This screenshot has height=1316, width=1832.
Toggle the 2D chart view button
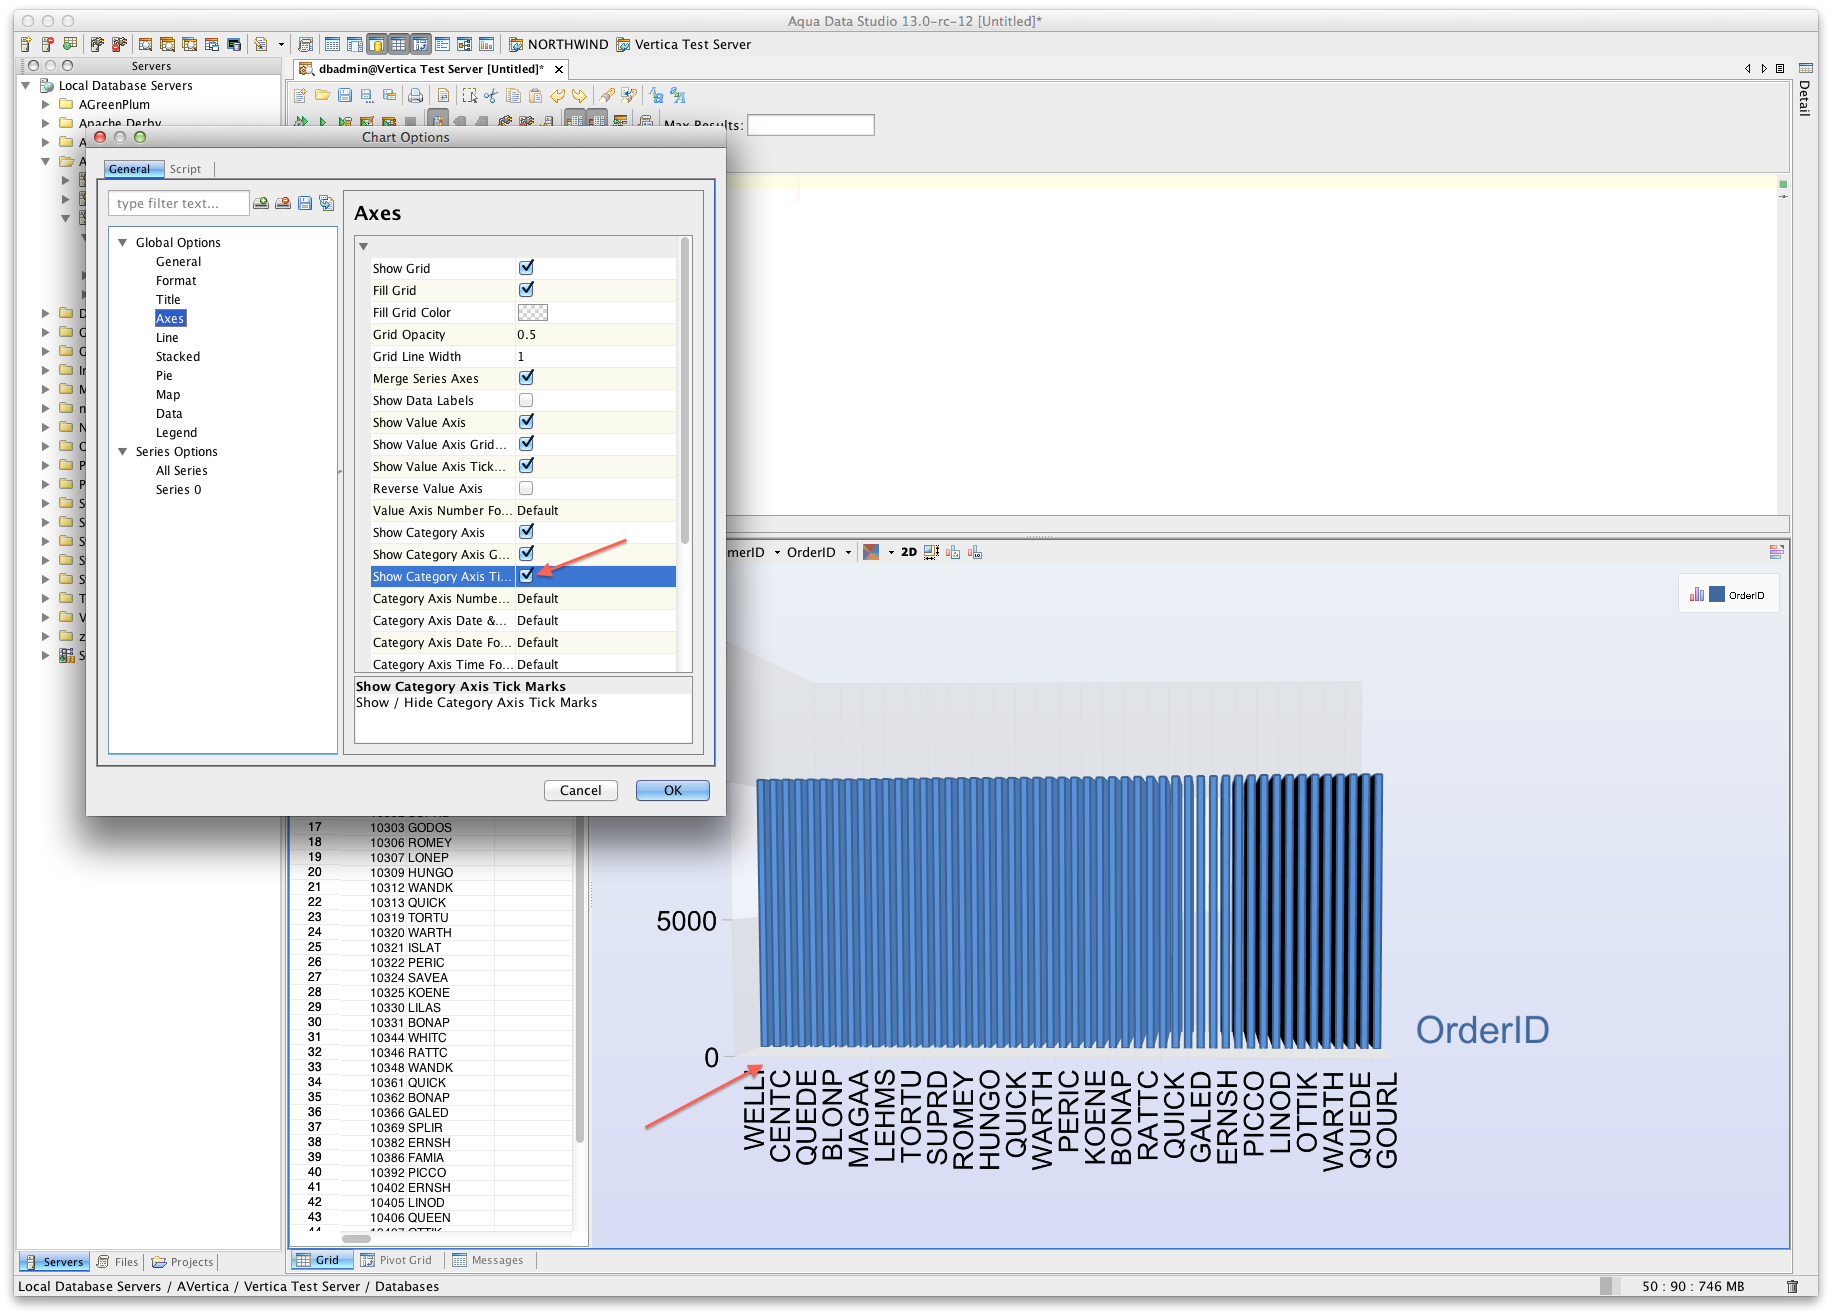[x=909, y=552]
